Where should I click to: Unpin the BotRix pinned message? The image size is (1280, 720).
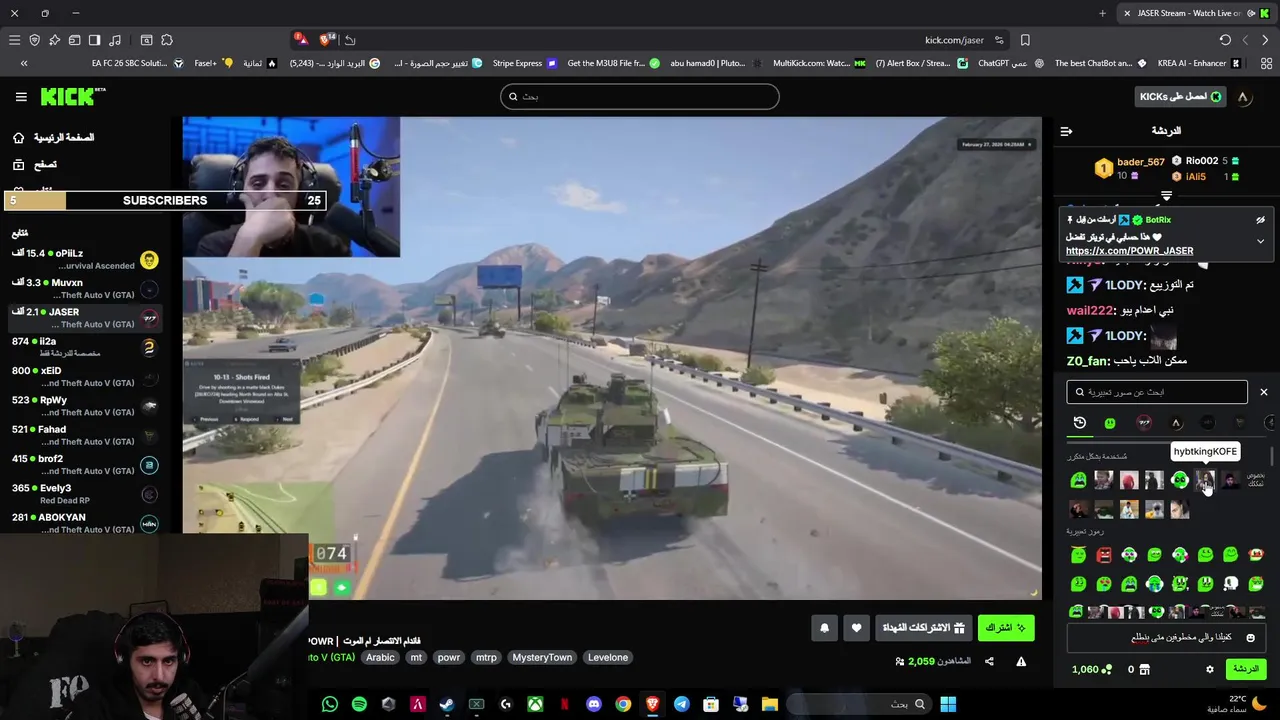click(x=1260, y=220)
